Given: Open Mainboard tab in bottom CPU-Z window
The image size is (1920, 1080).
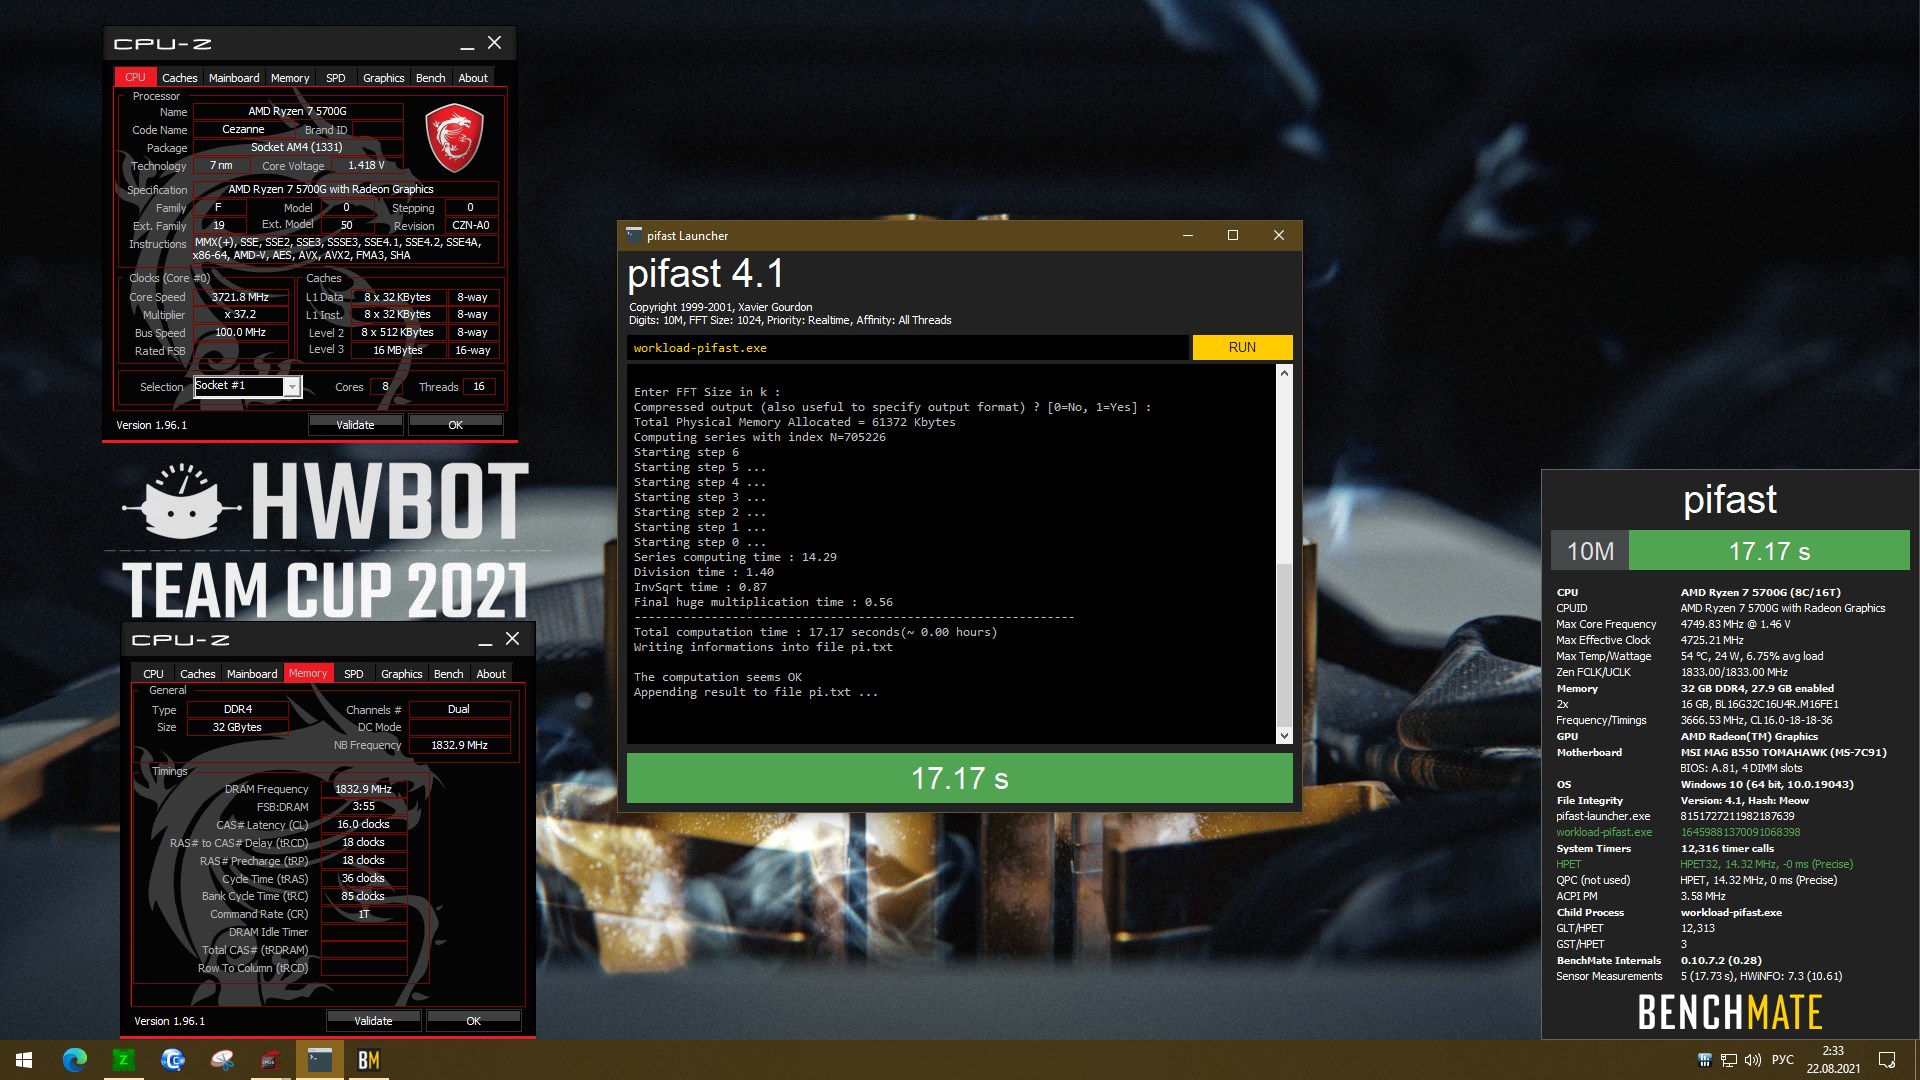Looking at the screenshot, I should [252, 674].
